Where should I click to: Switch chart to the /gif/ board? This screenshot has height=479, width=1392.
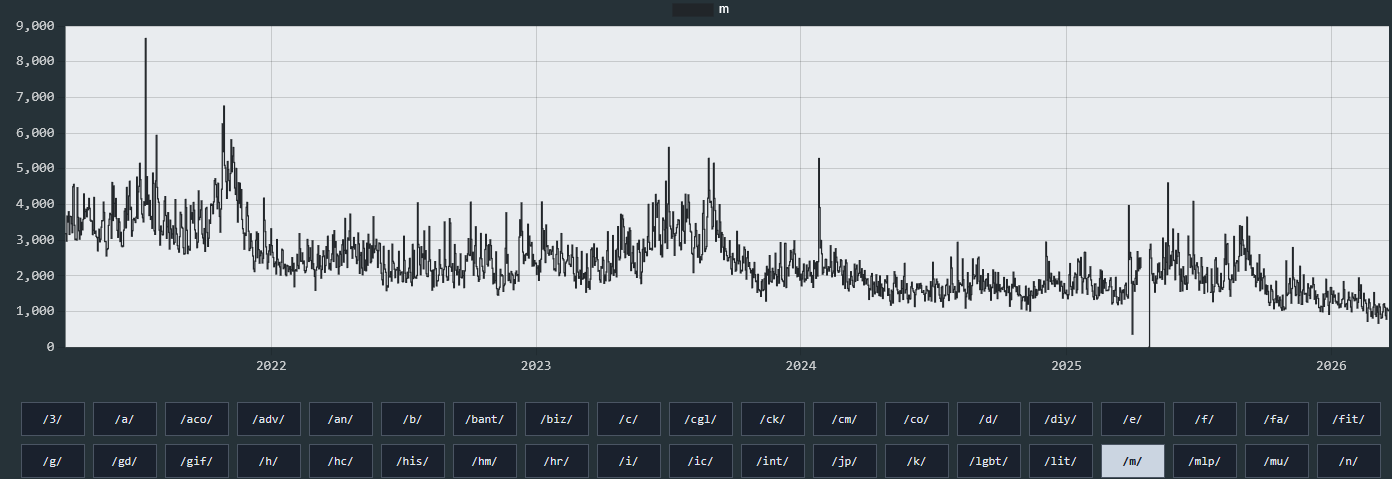pos(197,461)
